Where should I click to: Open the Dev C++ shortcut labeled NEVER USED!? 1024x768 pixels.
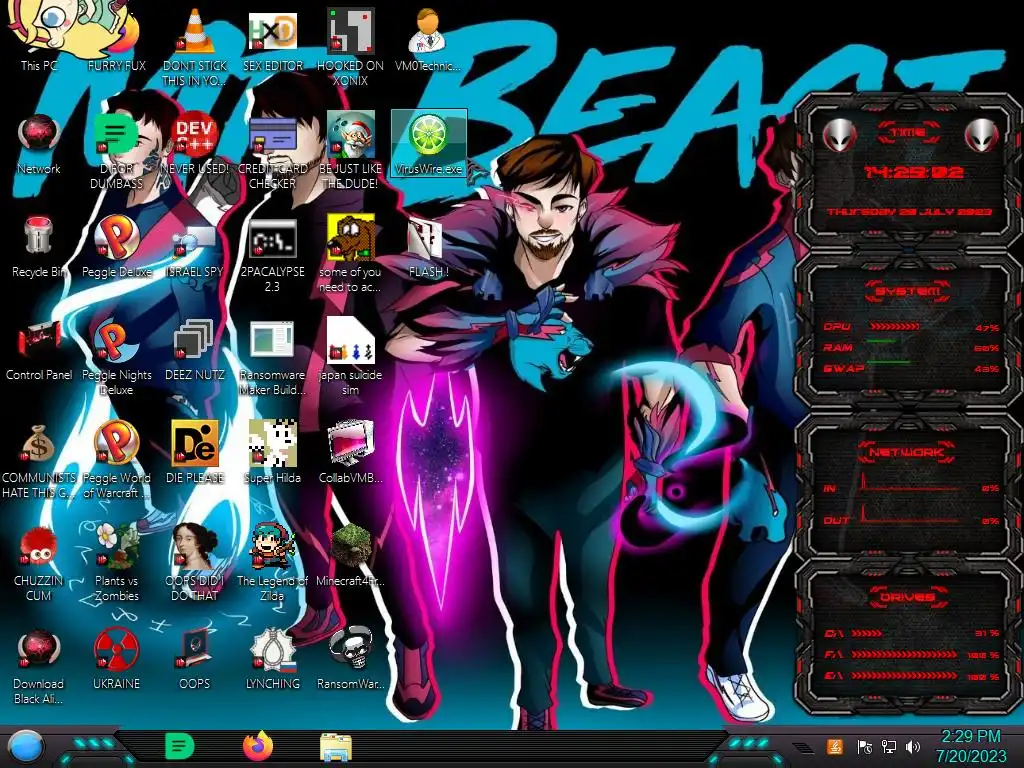coord(195,144)
